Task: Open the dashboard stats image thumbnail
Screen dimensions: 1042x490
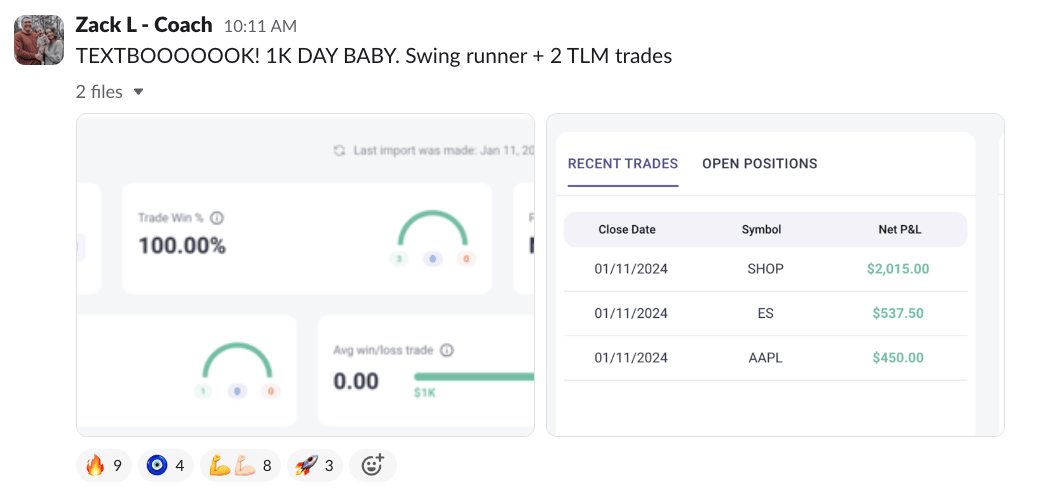Action: coord(305,275)
